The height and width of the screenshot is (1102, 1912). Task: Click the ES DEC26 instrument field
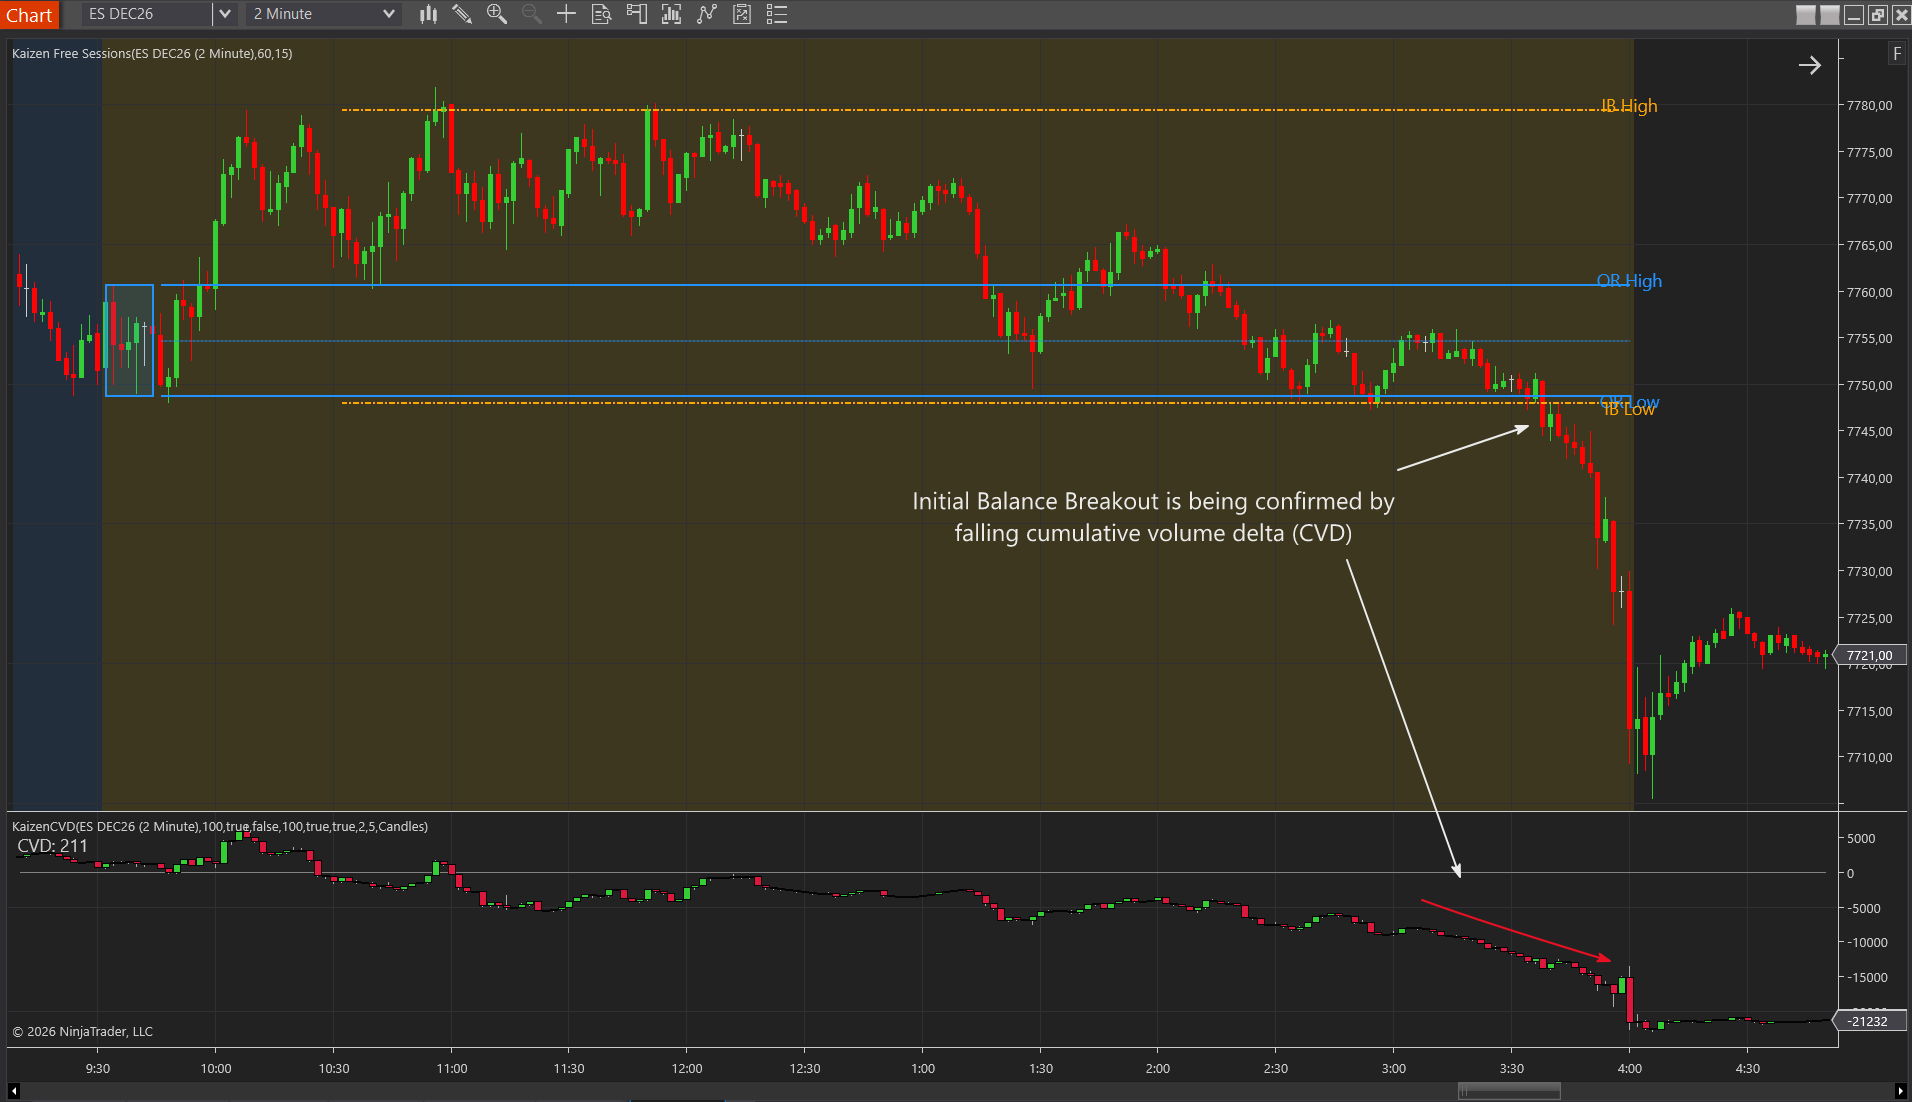coord(146,14)
